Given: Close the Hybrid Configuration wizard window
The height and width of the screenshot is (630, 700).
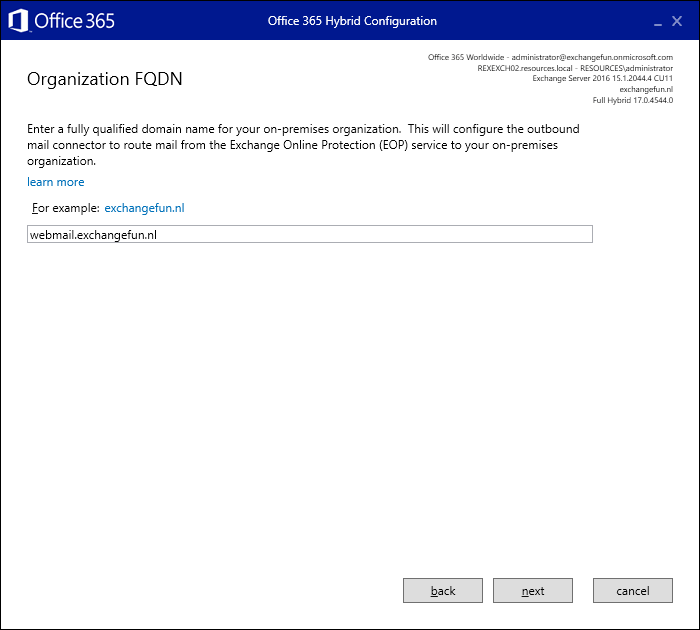Looking at the screenshot, I should tap(677, 20).
